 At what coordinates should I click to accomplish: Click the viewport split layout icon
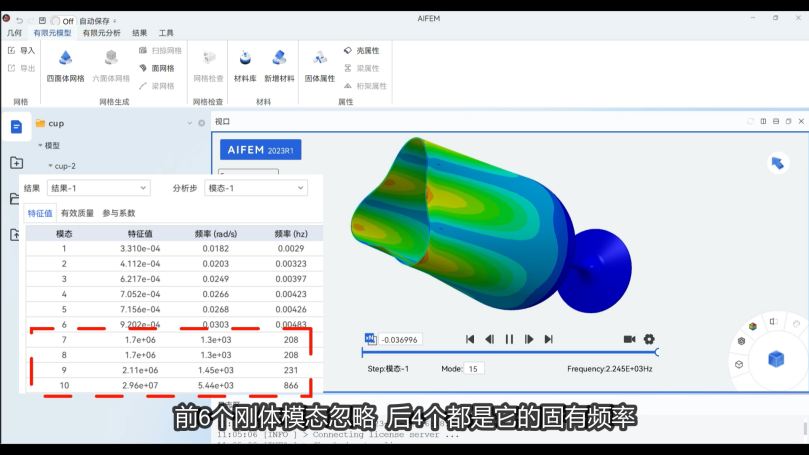coord(763,121)
